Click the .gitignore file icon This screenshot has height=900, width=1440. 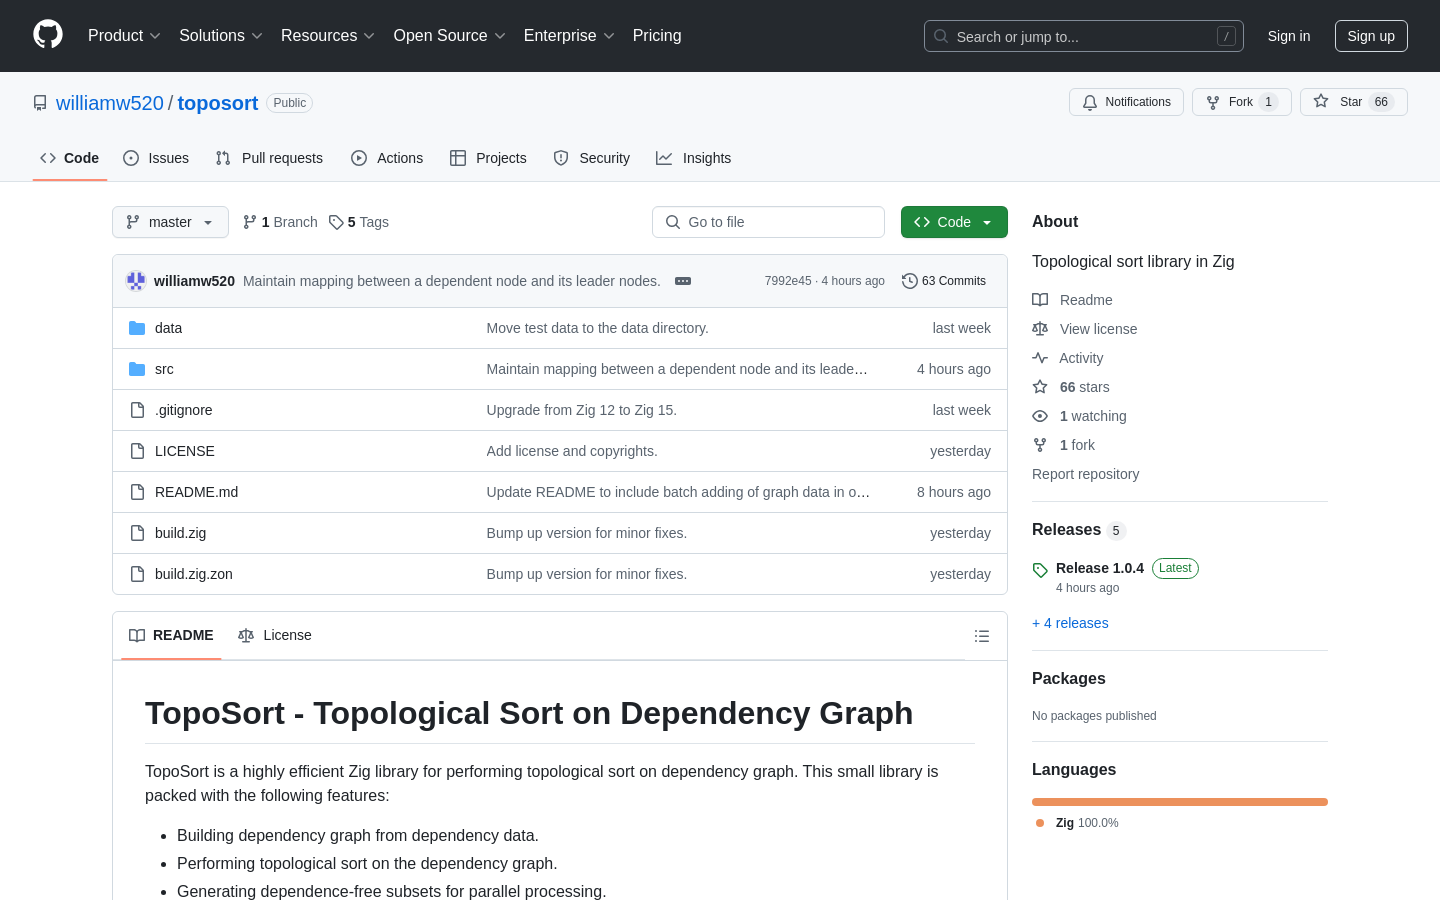[x=137, y=410]
